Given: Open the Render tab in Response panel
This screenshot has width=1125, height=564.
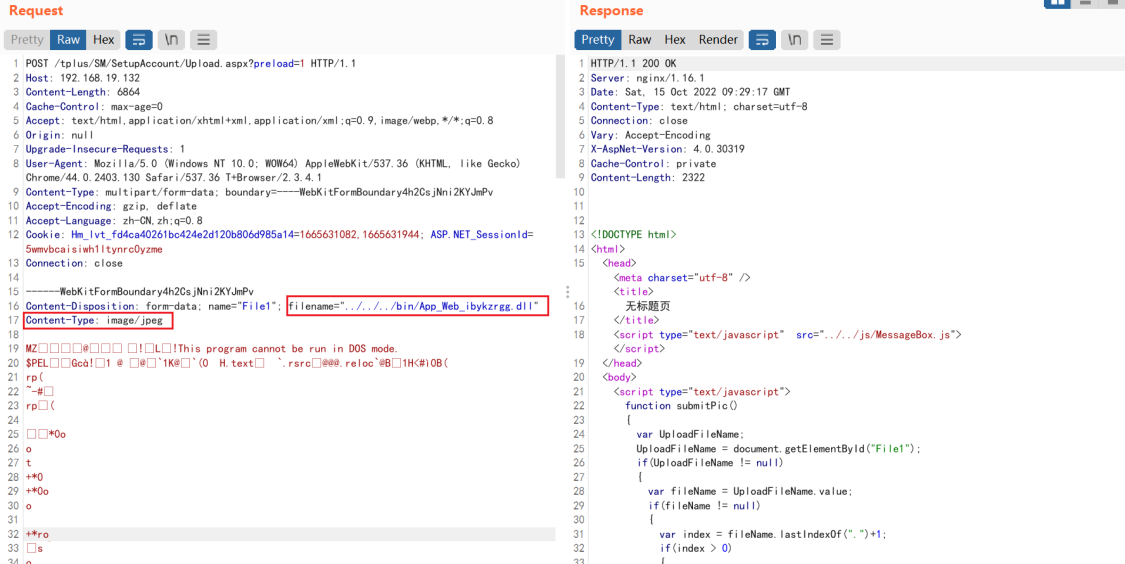Looking at the screenshot, I should [x=718, y=39].
